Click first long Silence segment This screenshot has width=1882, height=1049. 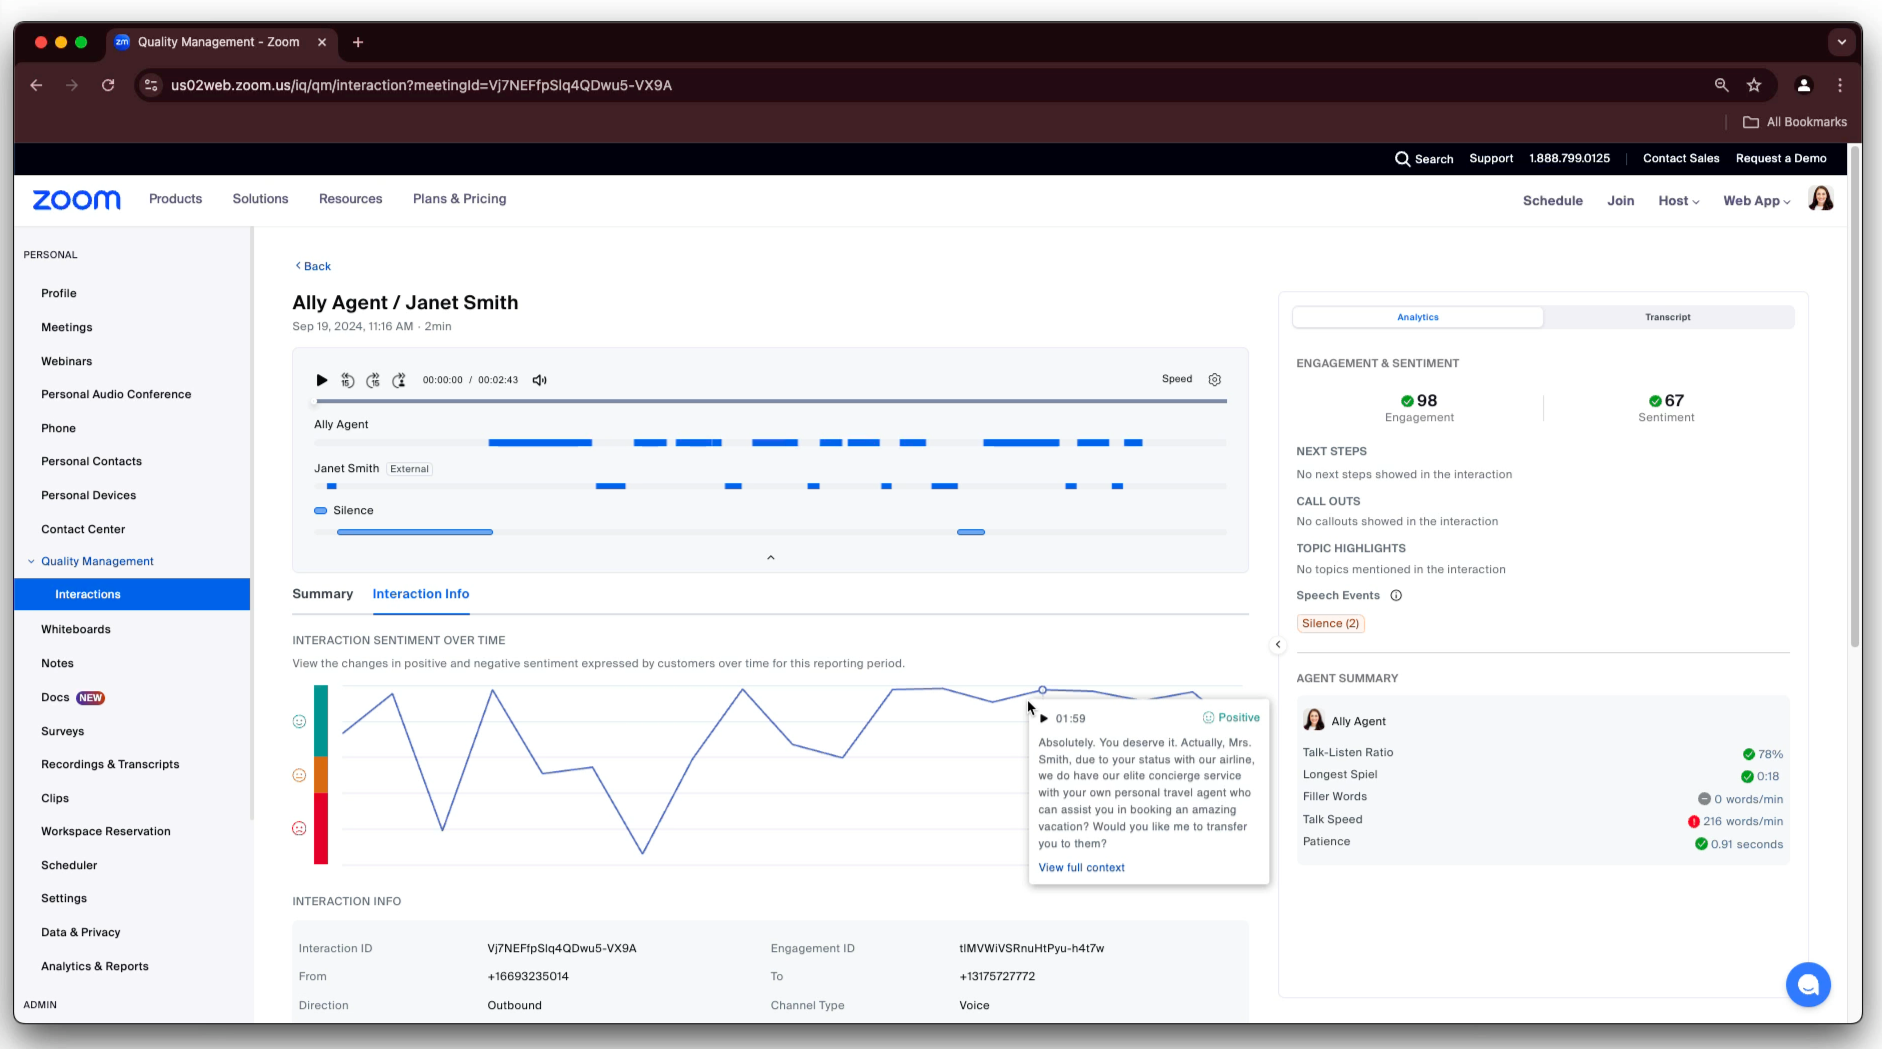coord(415,532)
